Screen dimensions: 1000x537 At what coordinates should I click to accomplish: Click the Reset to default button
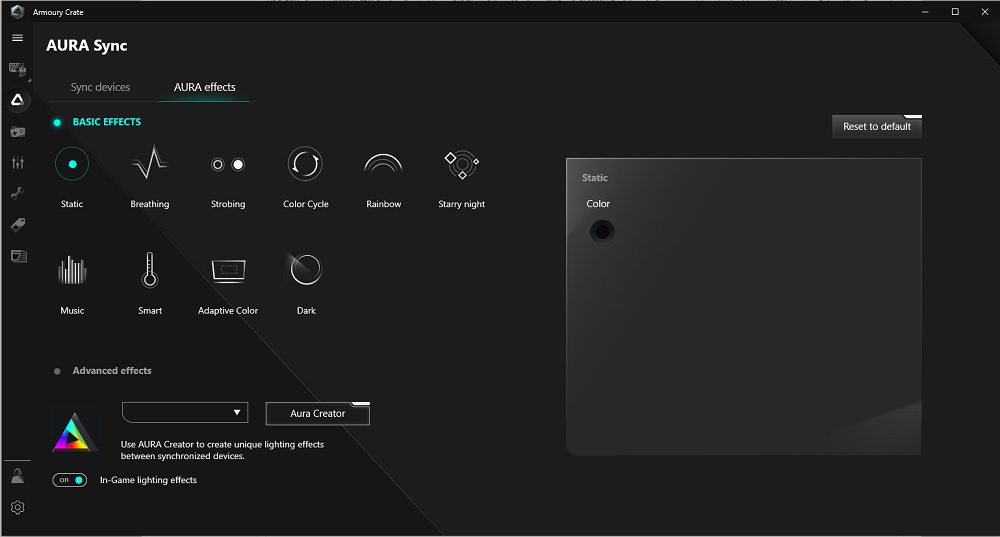[x=877, y=126]
